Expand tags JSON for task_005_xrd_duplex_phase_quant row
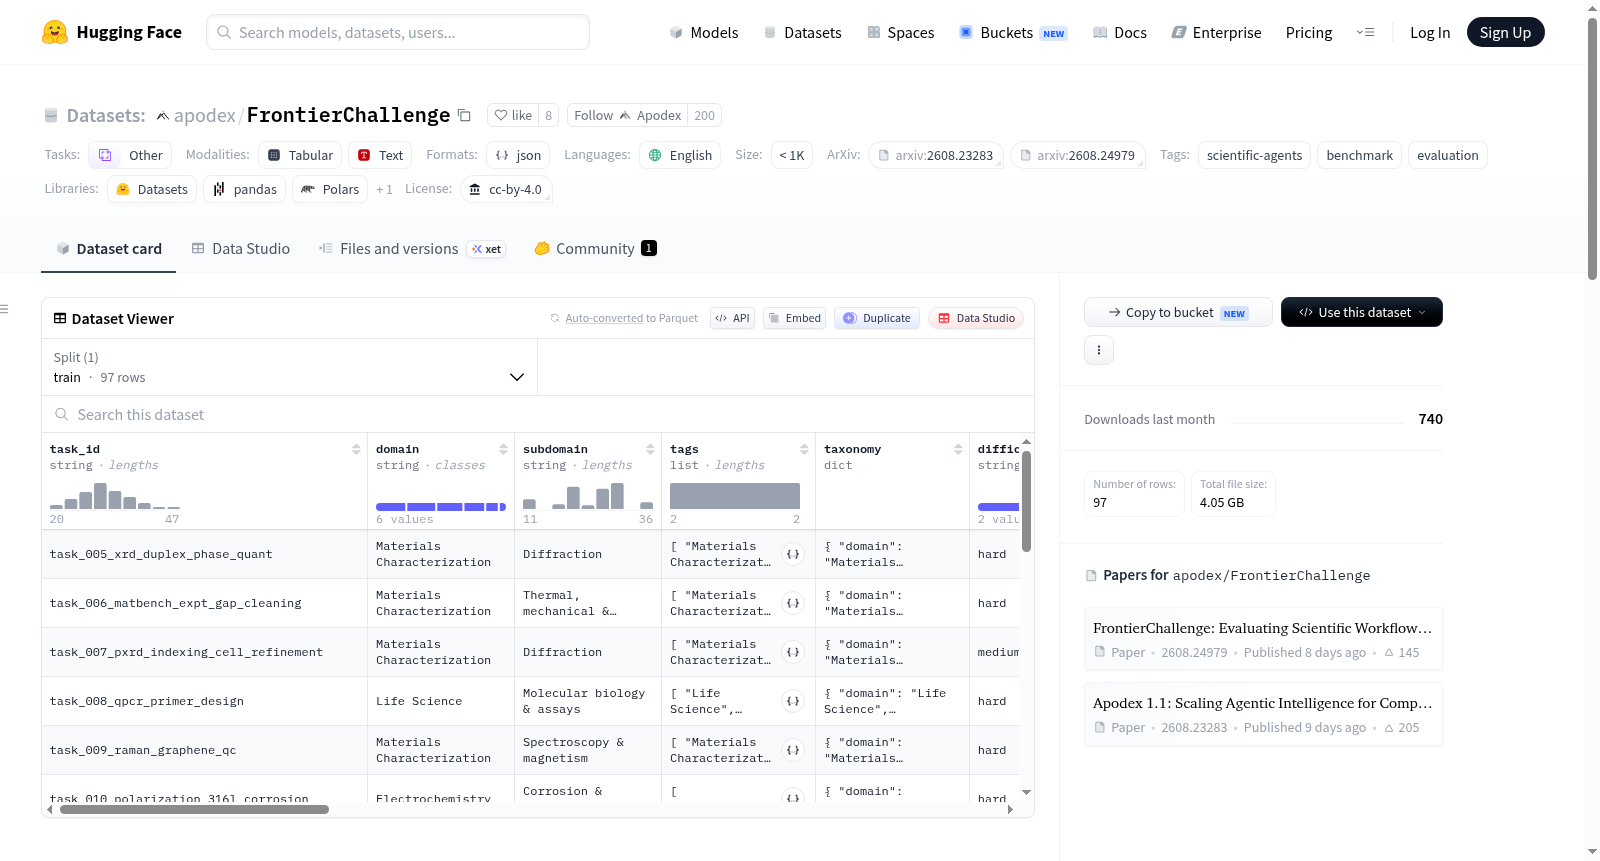This screenshot has width=1600, height=861. pos(793,554)
